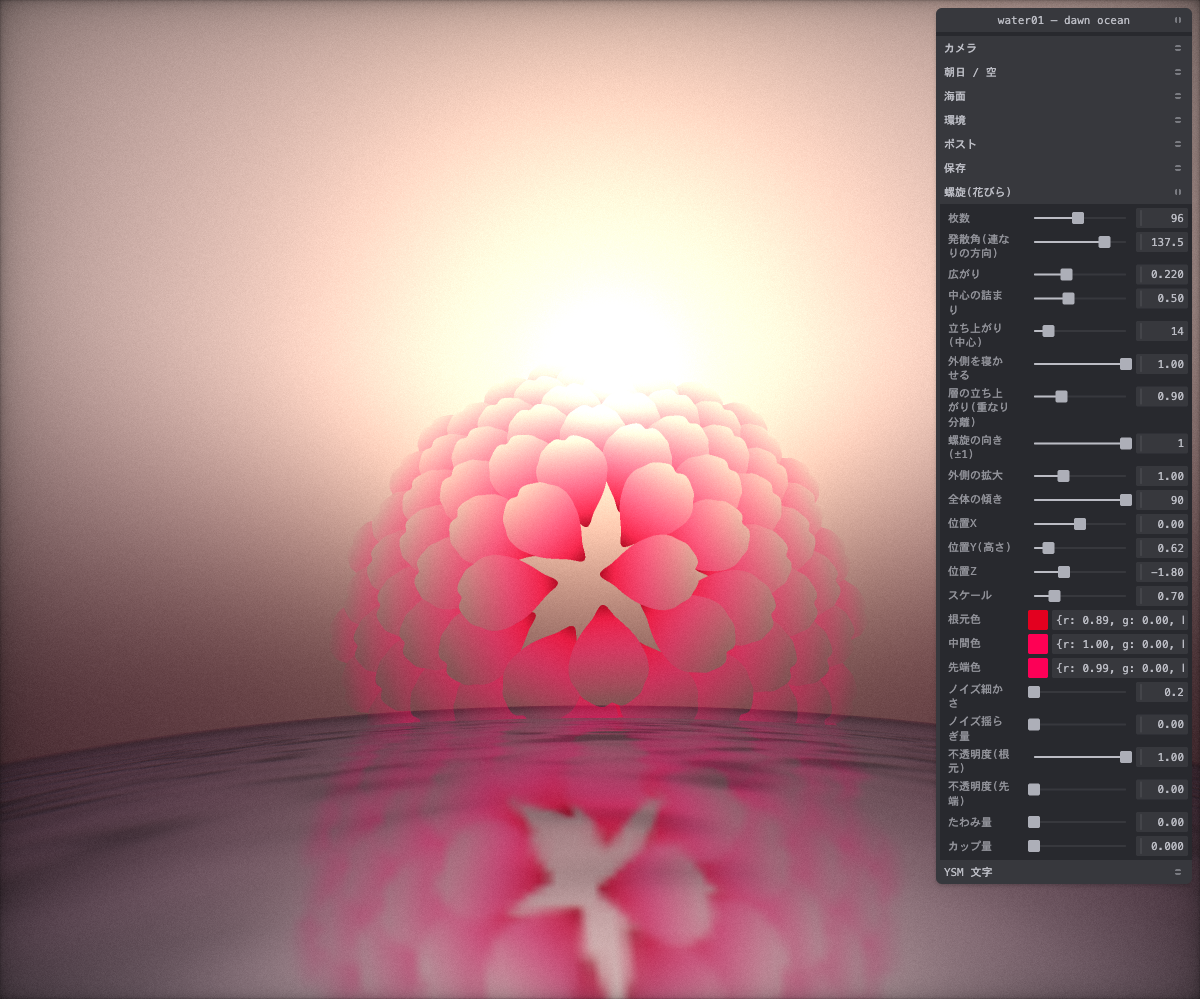
Task: Click the 不透明度(根元) value field
Action: point(1162,757)
